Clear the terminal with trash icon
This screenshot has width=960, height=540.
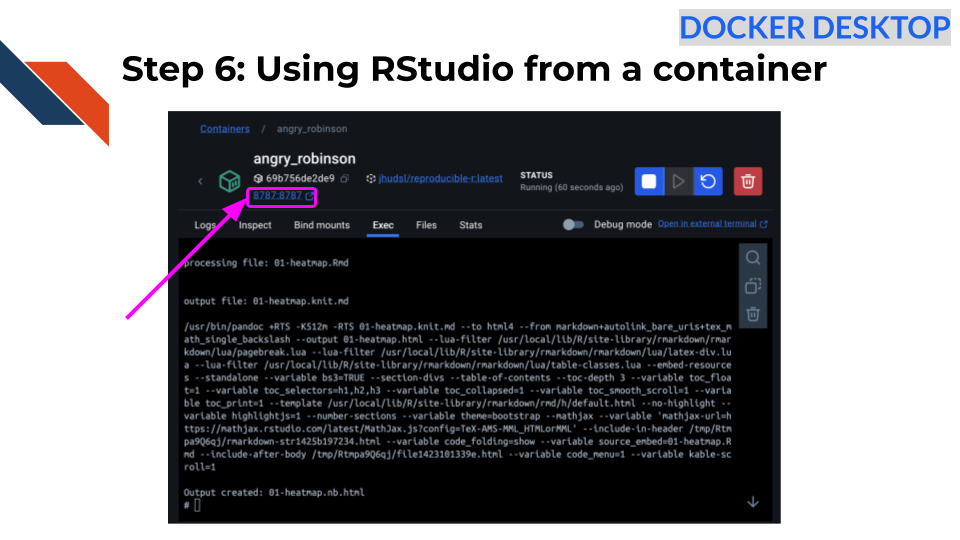pyautogui.click(x=753, y=314)
